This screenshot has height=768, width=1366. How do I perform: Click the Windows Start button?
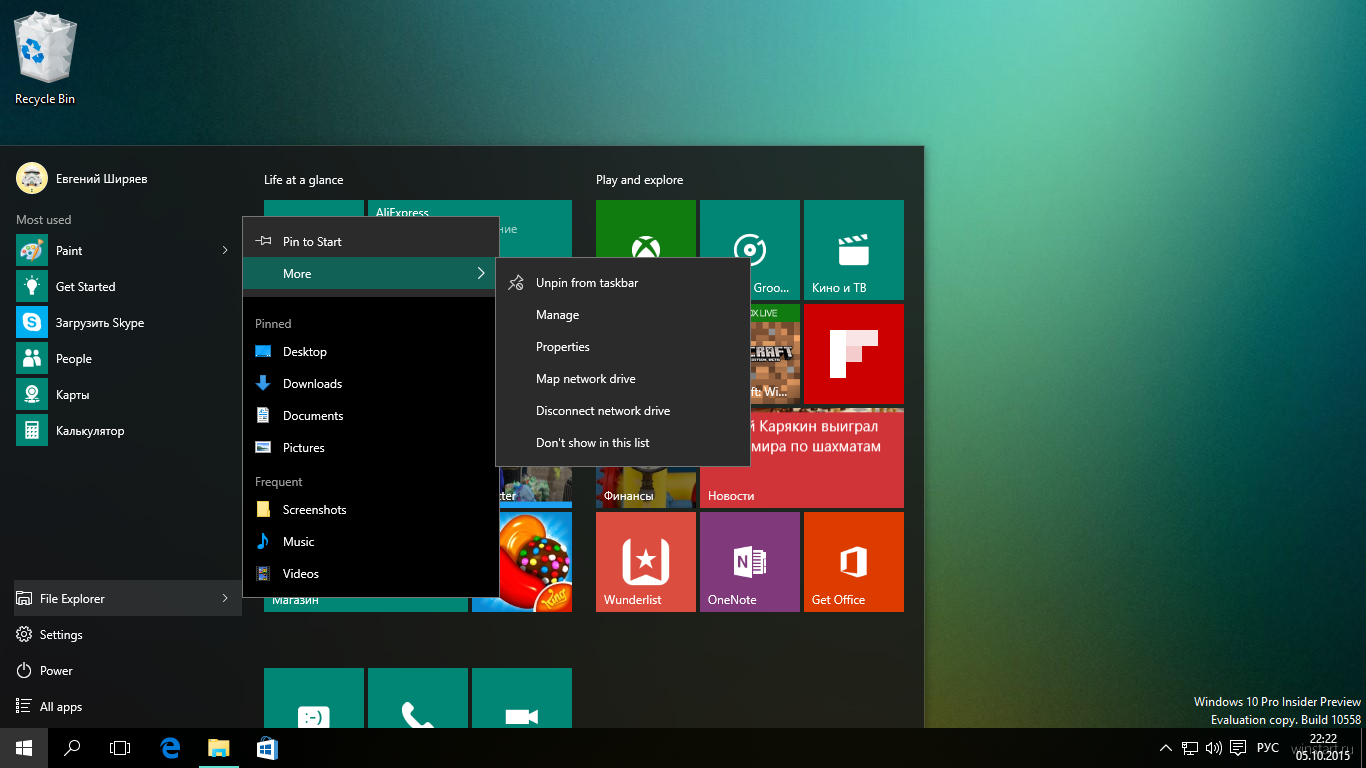coord(24,748)
